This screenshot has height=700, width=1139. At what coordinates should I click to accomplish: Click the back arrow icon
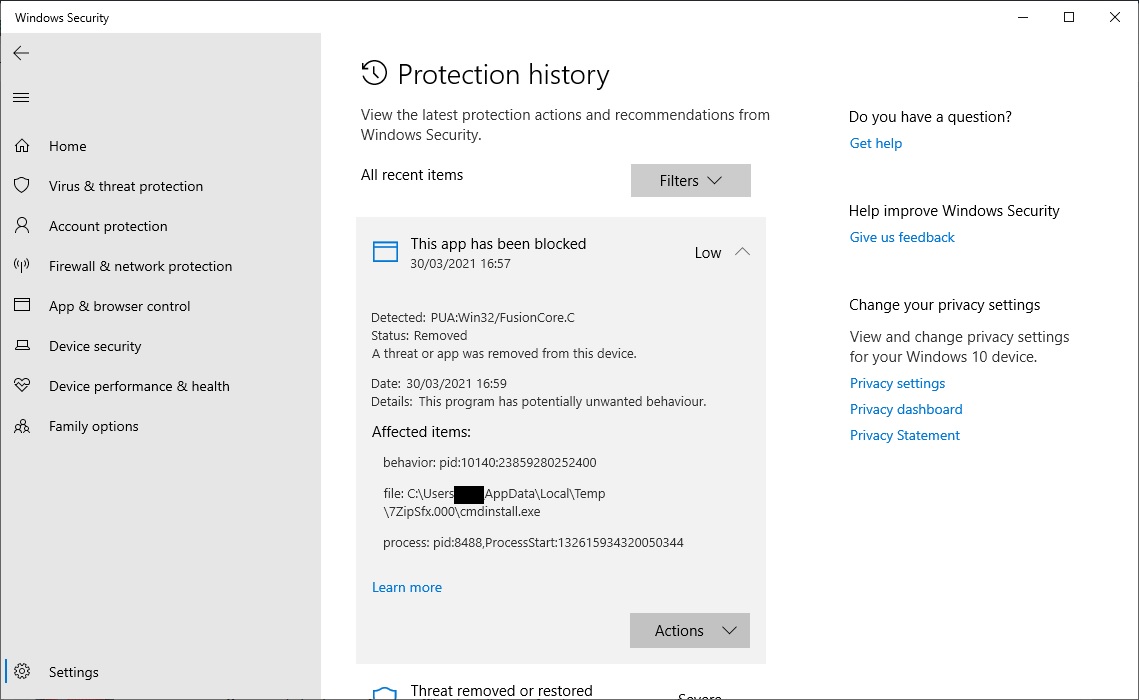click(x=21, y=53)
